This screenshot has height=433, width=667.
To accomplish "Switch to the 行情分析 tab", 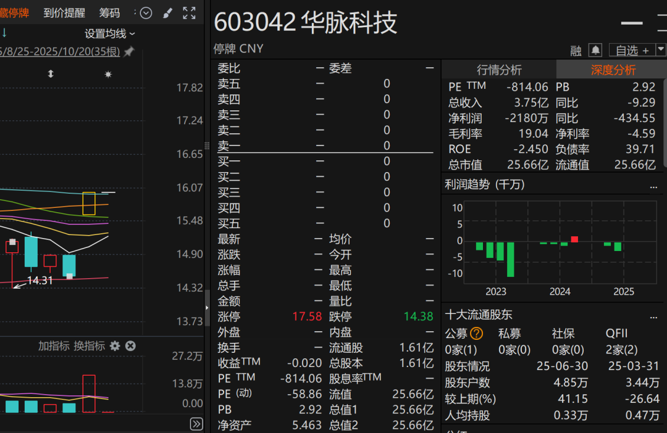I will point(499,70).
